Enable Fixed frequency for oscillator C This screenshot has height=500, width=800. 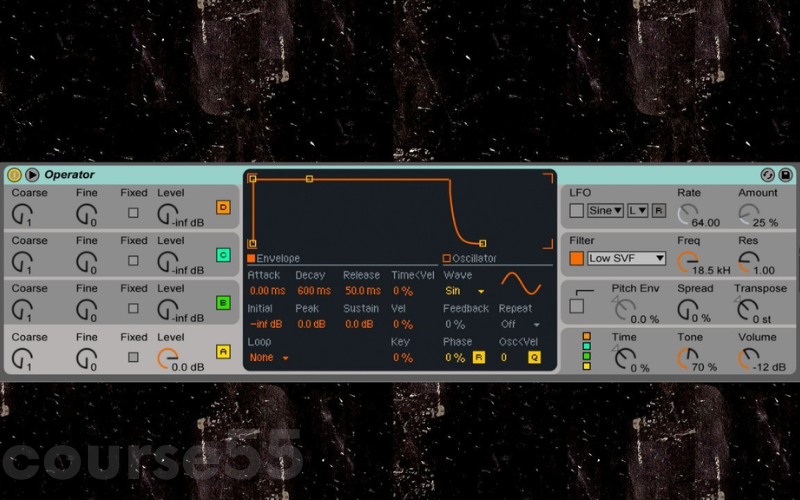[x=133, y=261]
